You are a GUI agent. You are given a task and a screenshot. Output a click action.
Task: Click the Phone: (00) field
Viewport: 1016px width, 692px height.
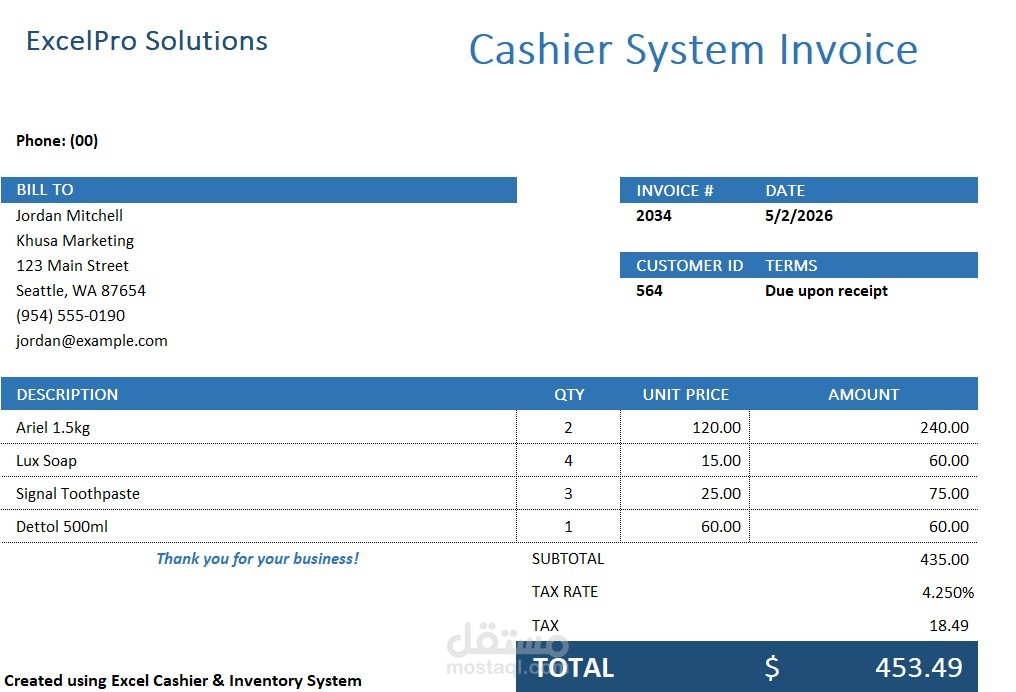(57, 141)
